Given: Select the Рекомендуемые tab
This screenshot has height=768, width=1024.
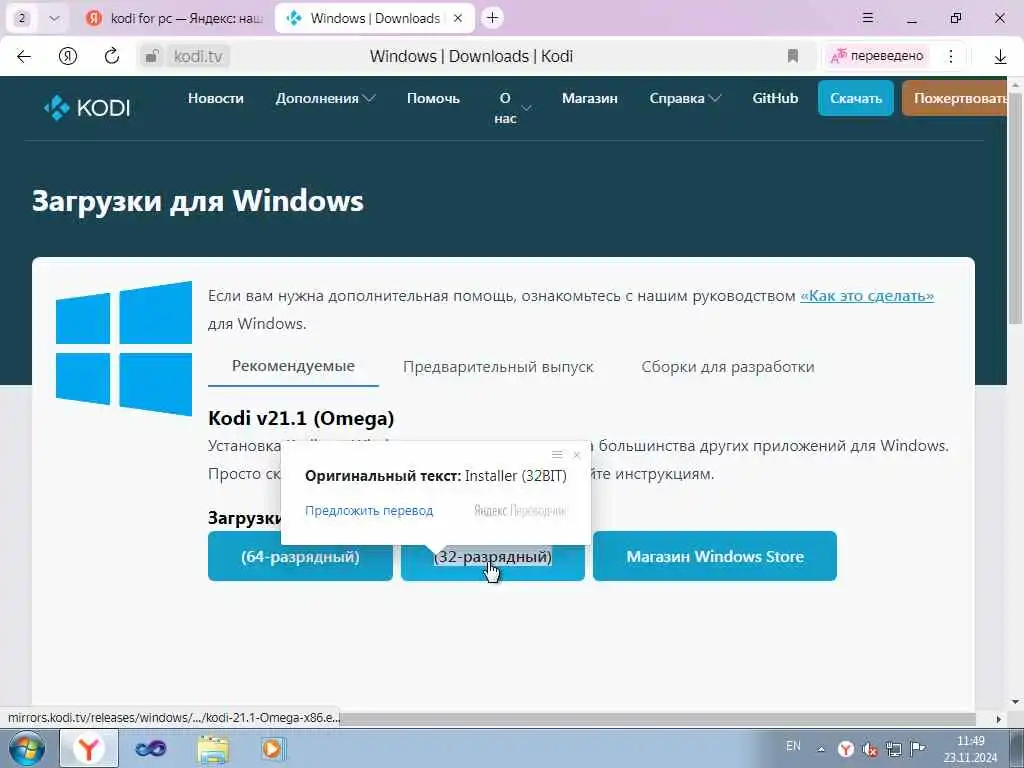Looking at the screenshot, I should 293,366.
